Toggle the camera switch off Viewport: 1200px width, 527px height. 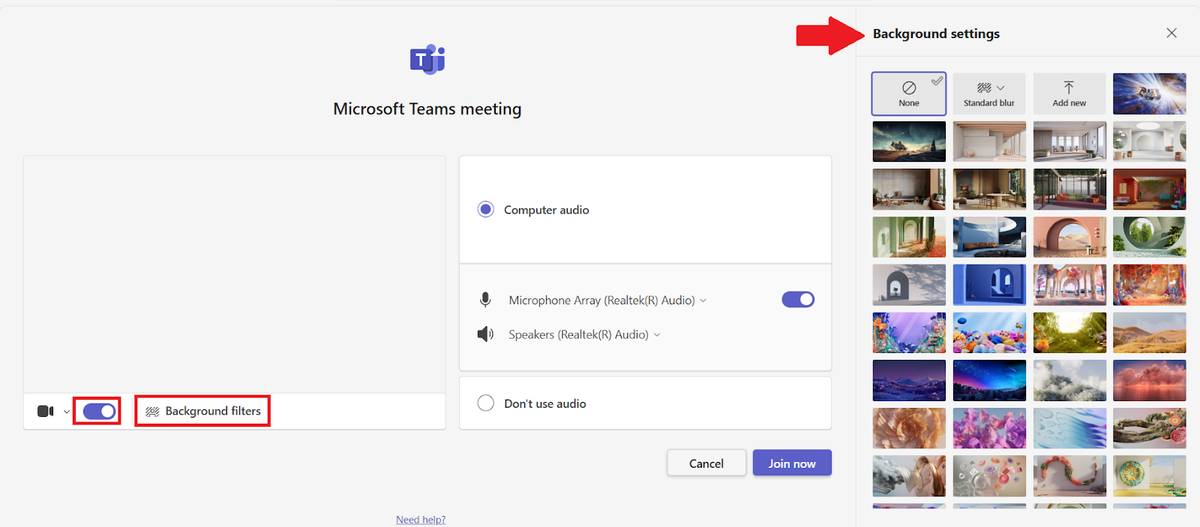(99, 411)
